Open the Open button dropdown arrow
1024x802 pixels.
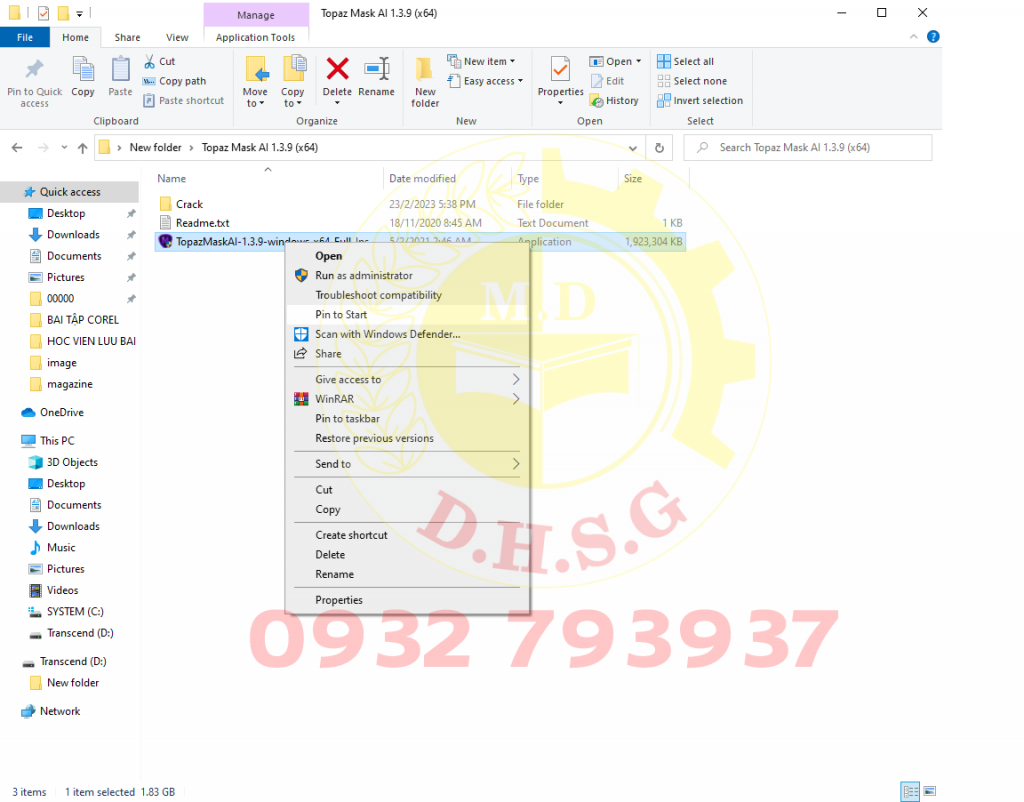pos(639,61)
